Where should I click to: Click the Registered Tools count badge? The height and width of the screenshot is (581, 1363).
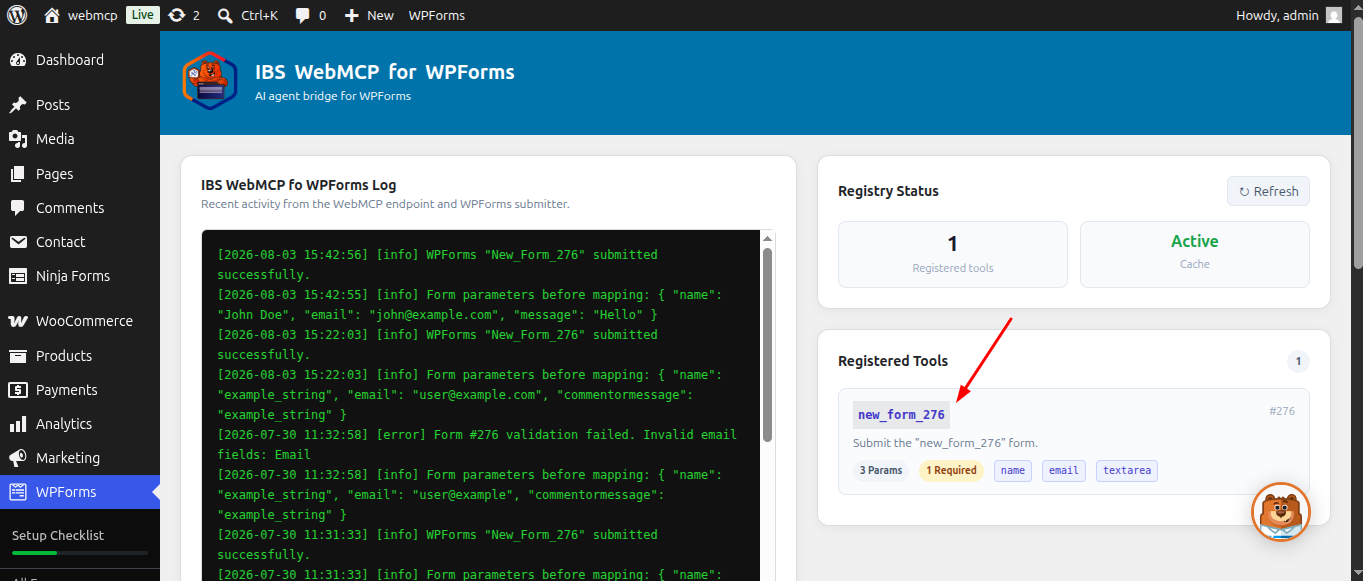pyautogui.click(x=1298, y=361)
